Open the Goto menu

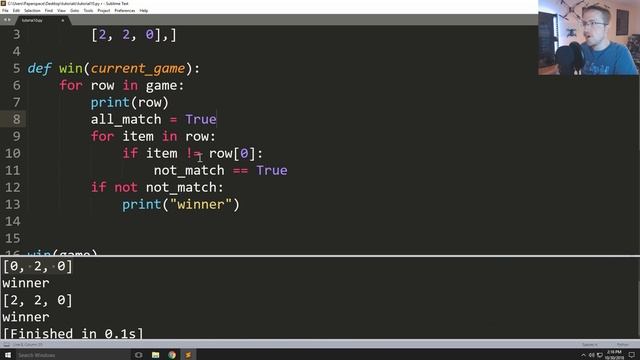coord(75,11)
